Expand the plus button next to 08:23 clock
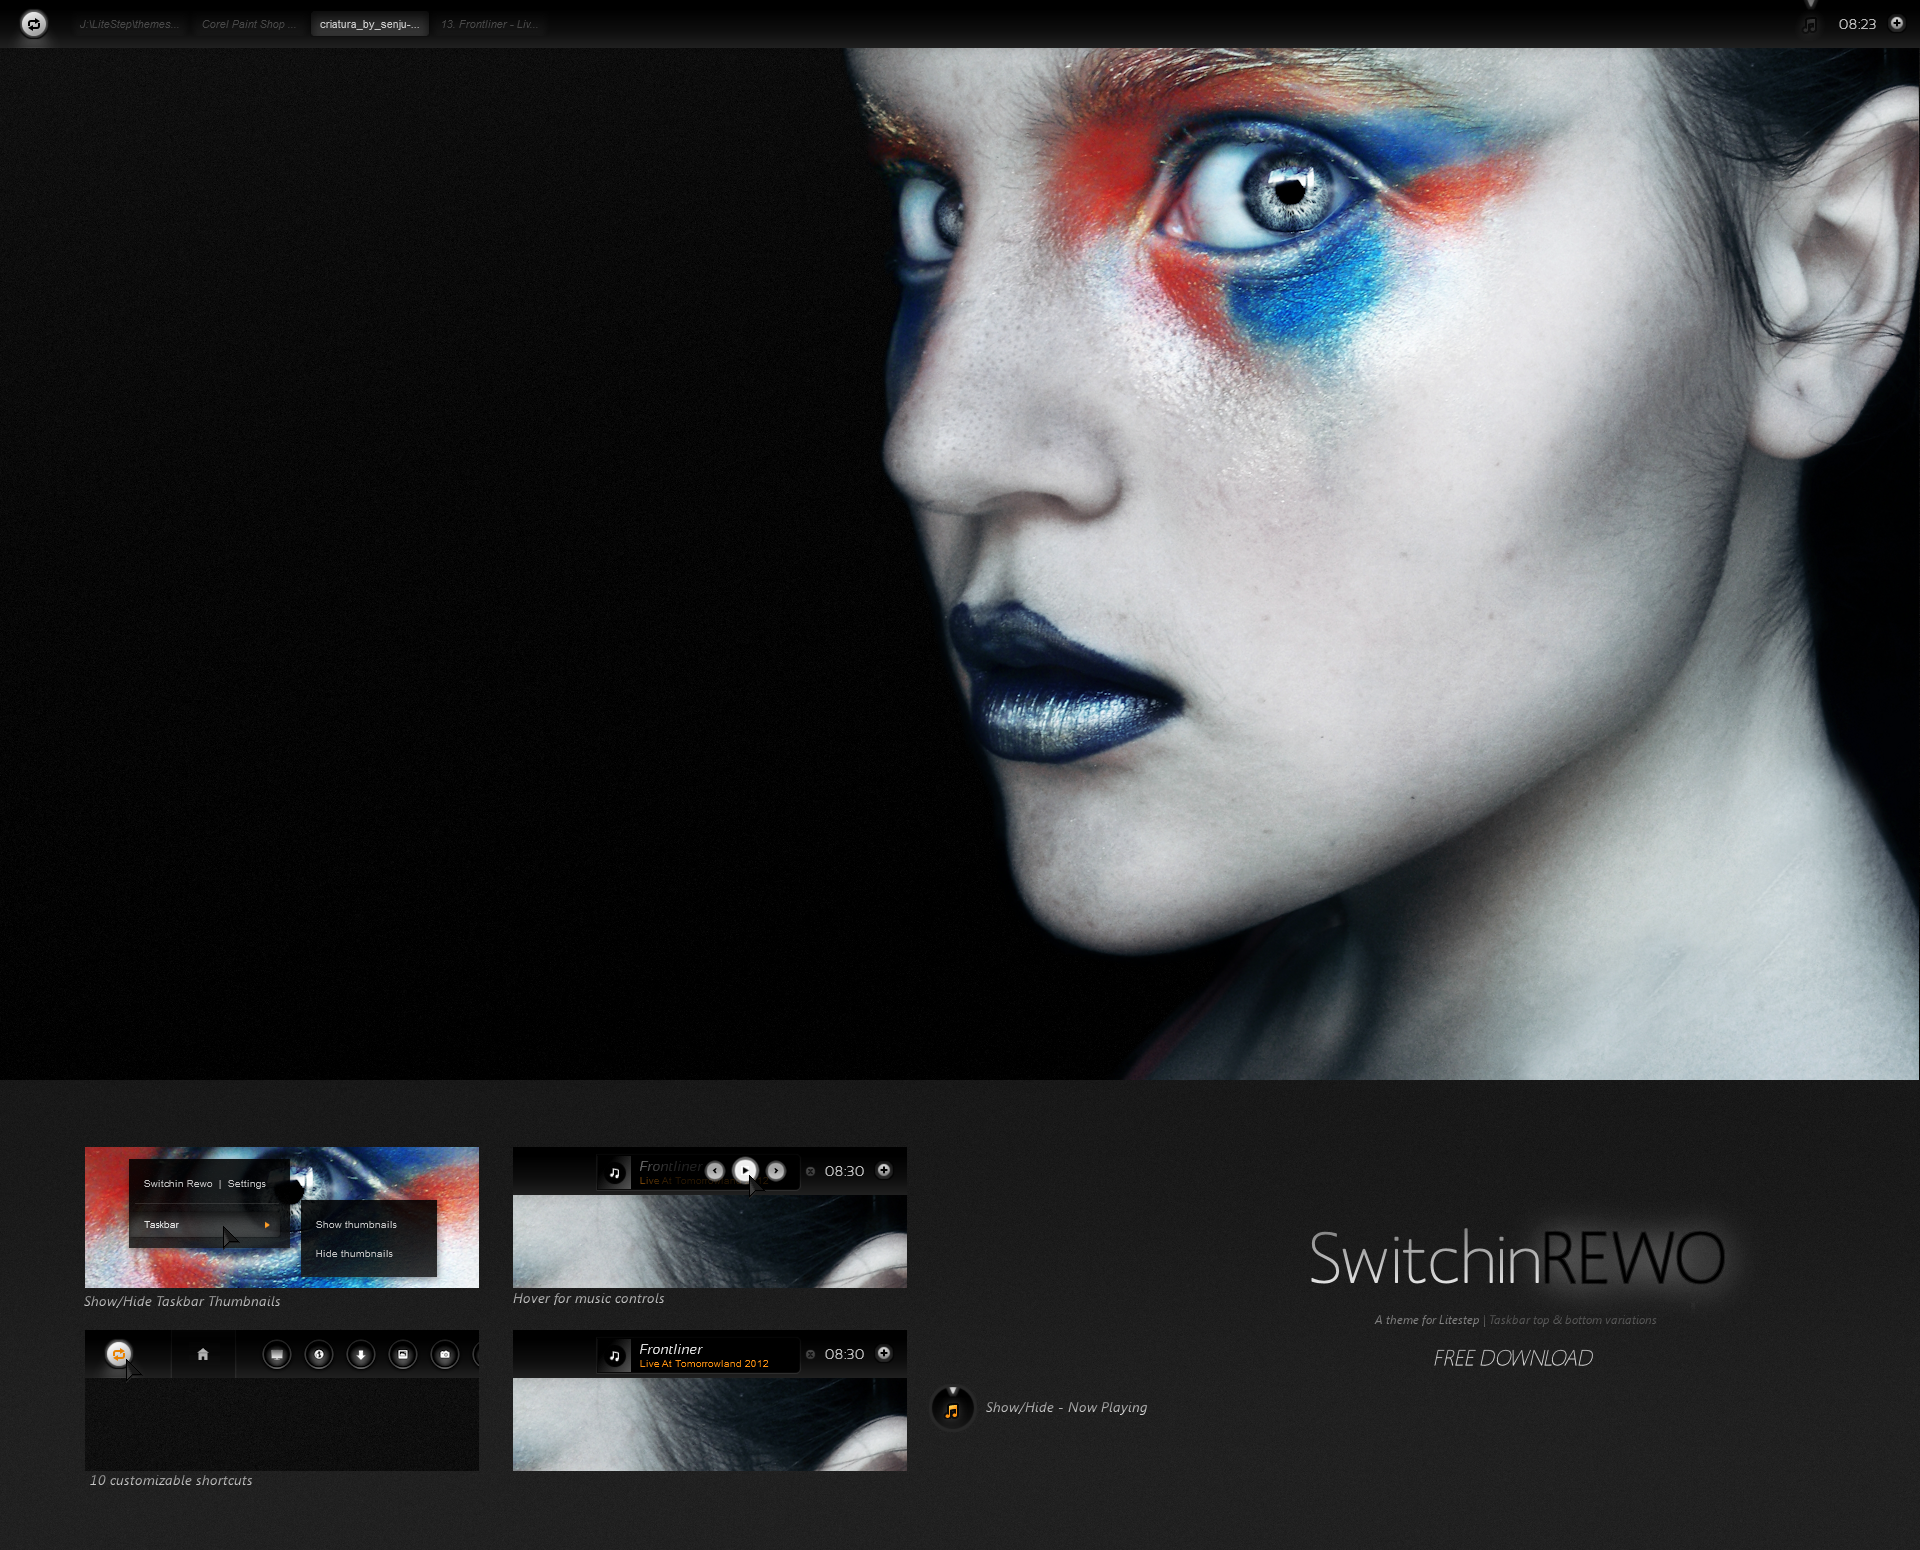Image resolution: width=1920 pixels, height=1550 pixels. click(1896, 23)
